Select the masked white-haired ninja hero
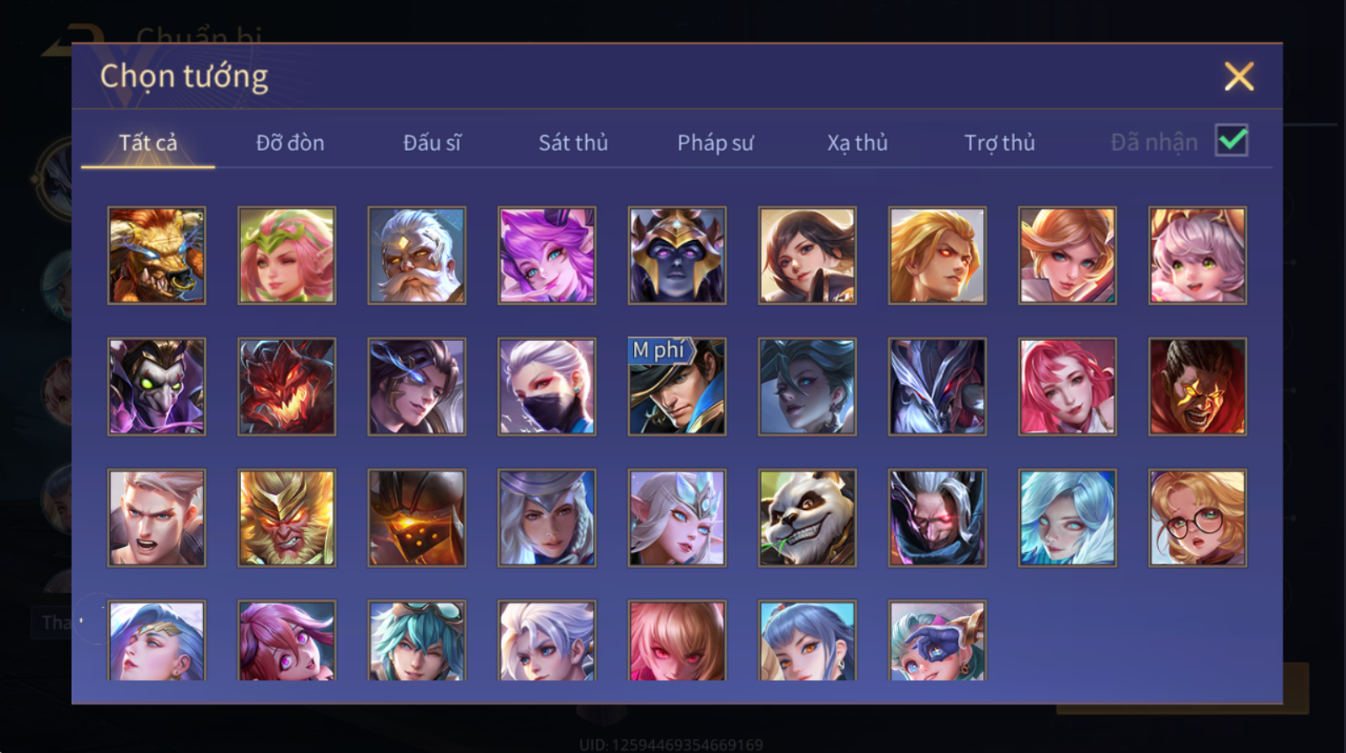The image size is (1346, 753). (547, 386)
